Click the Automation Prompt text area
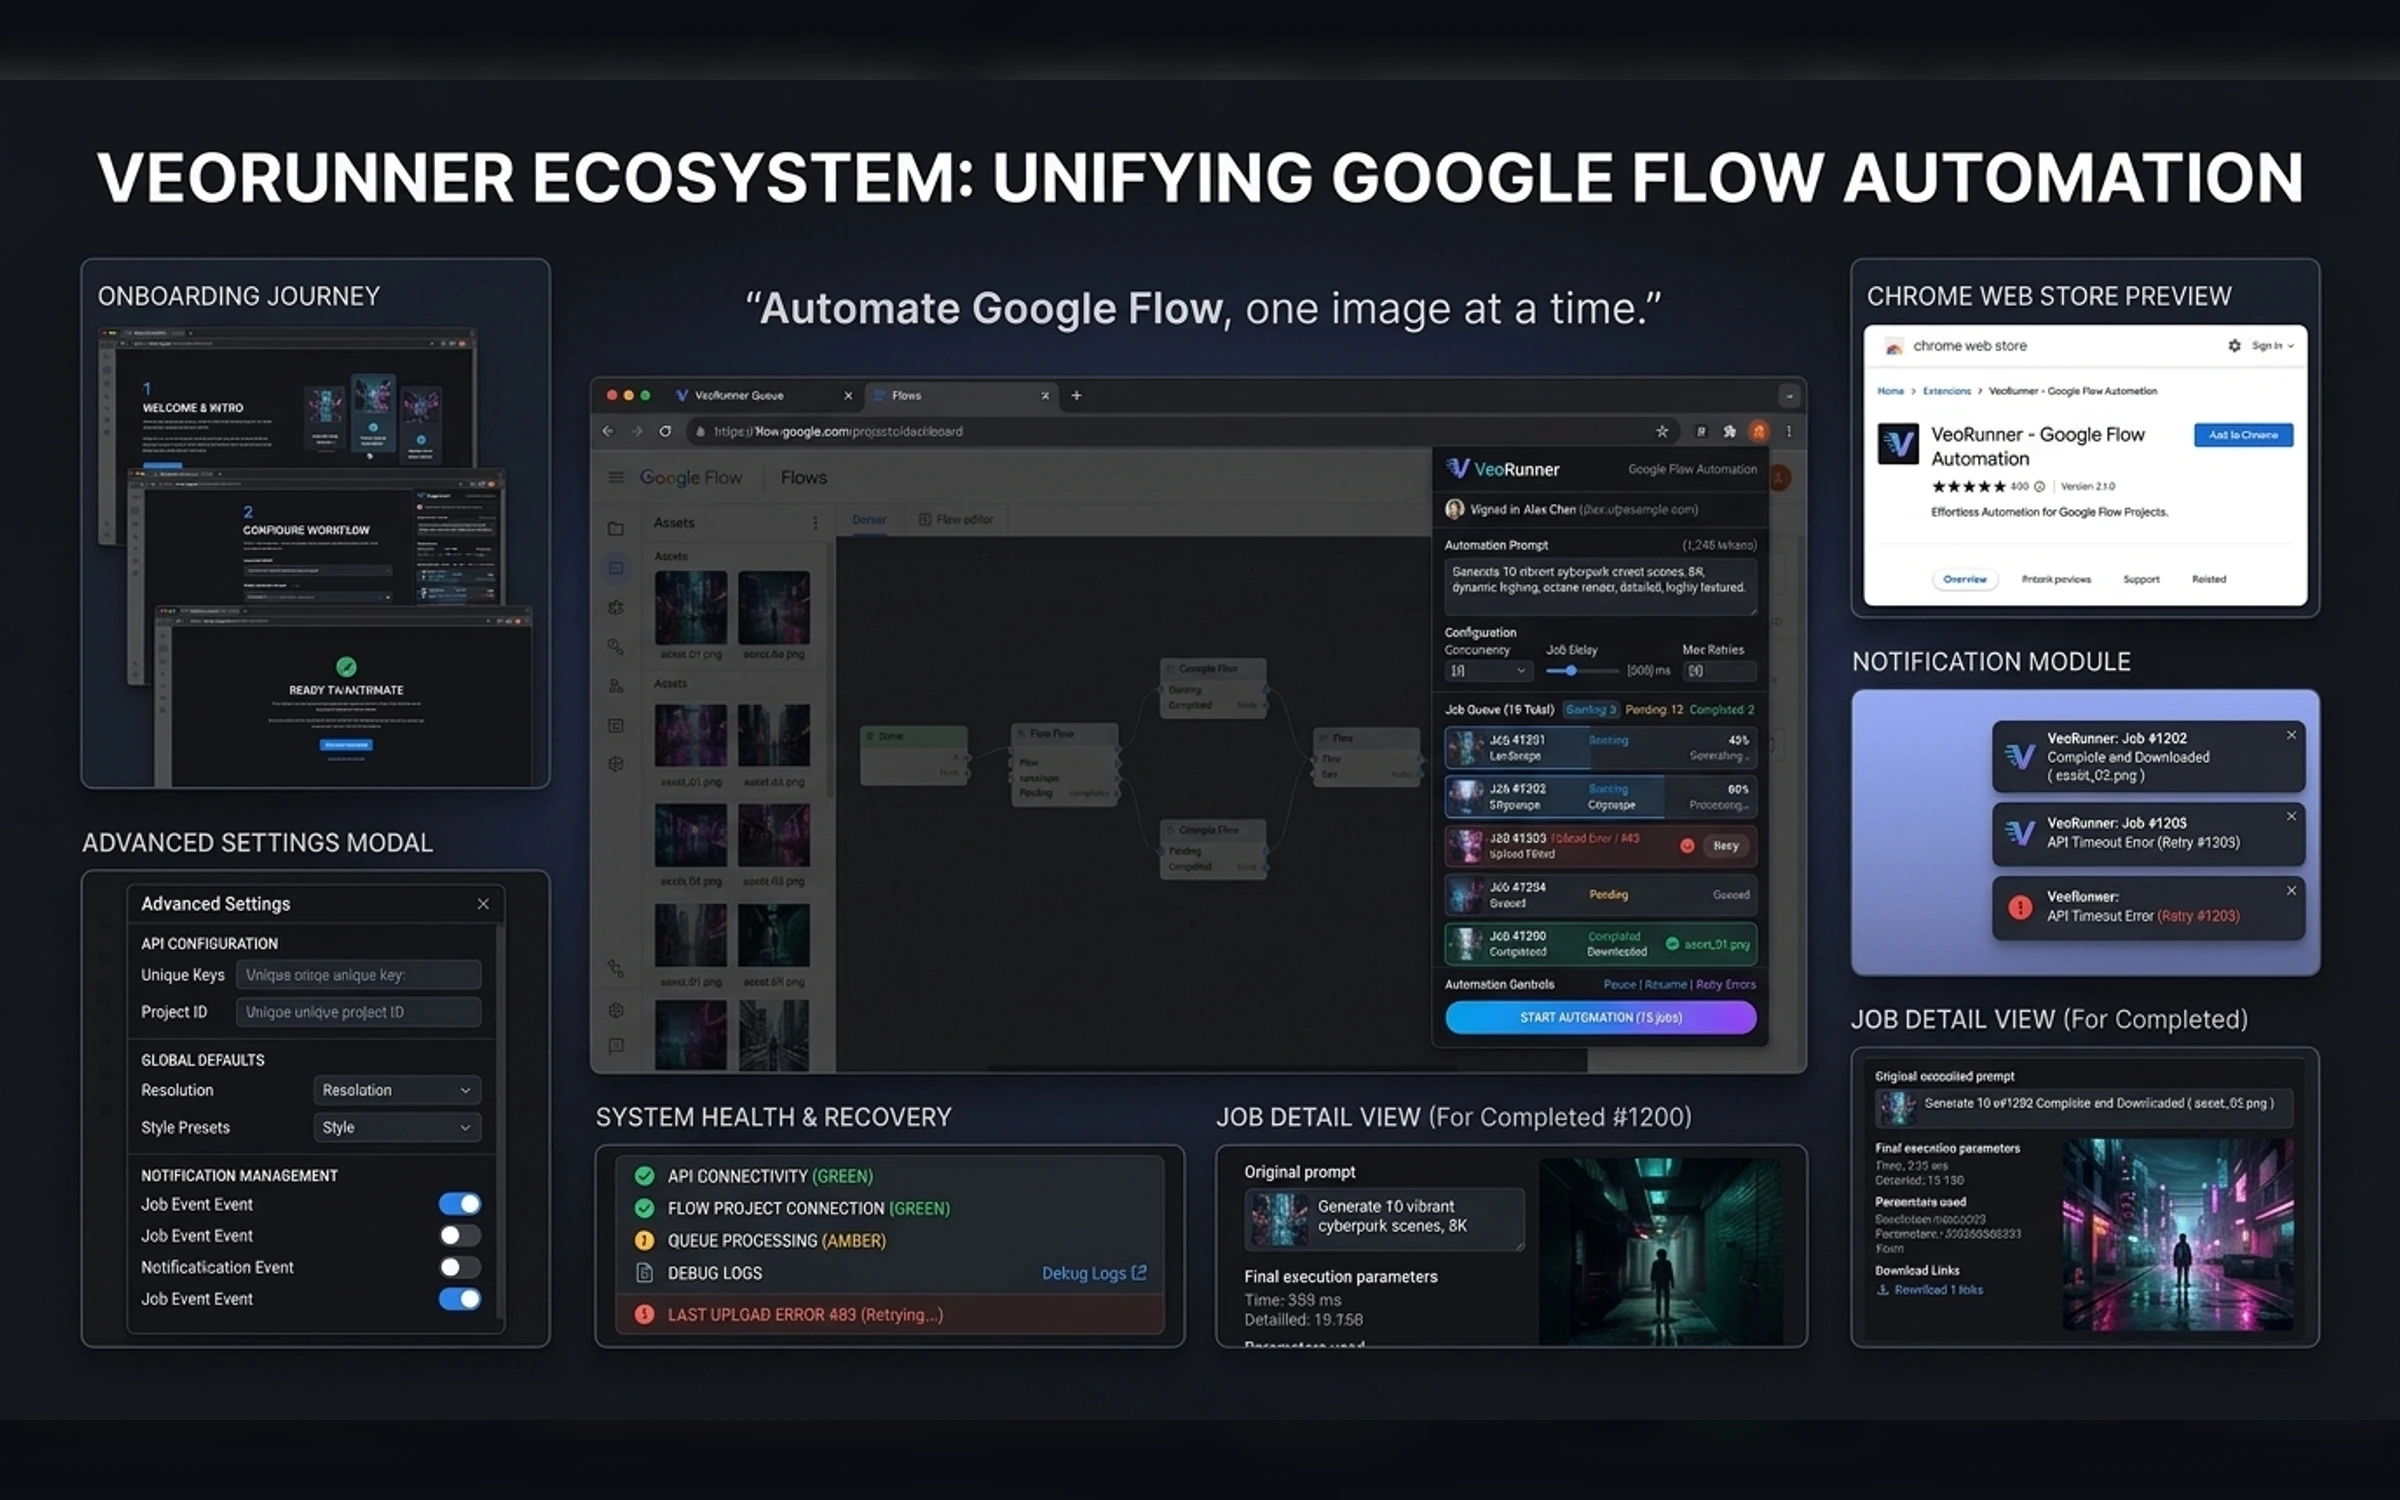 1600,586
